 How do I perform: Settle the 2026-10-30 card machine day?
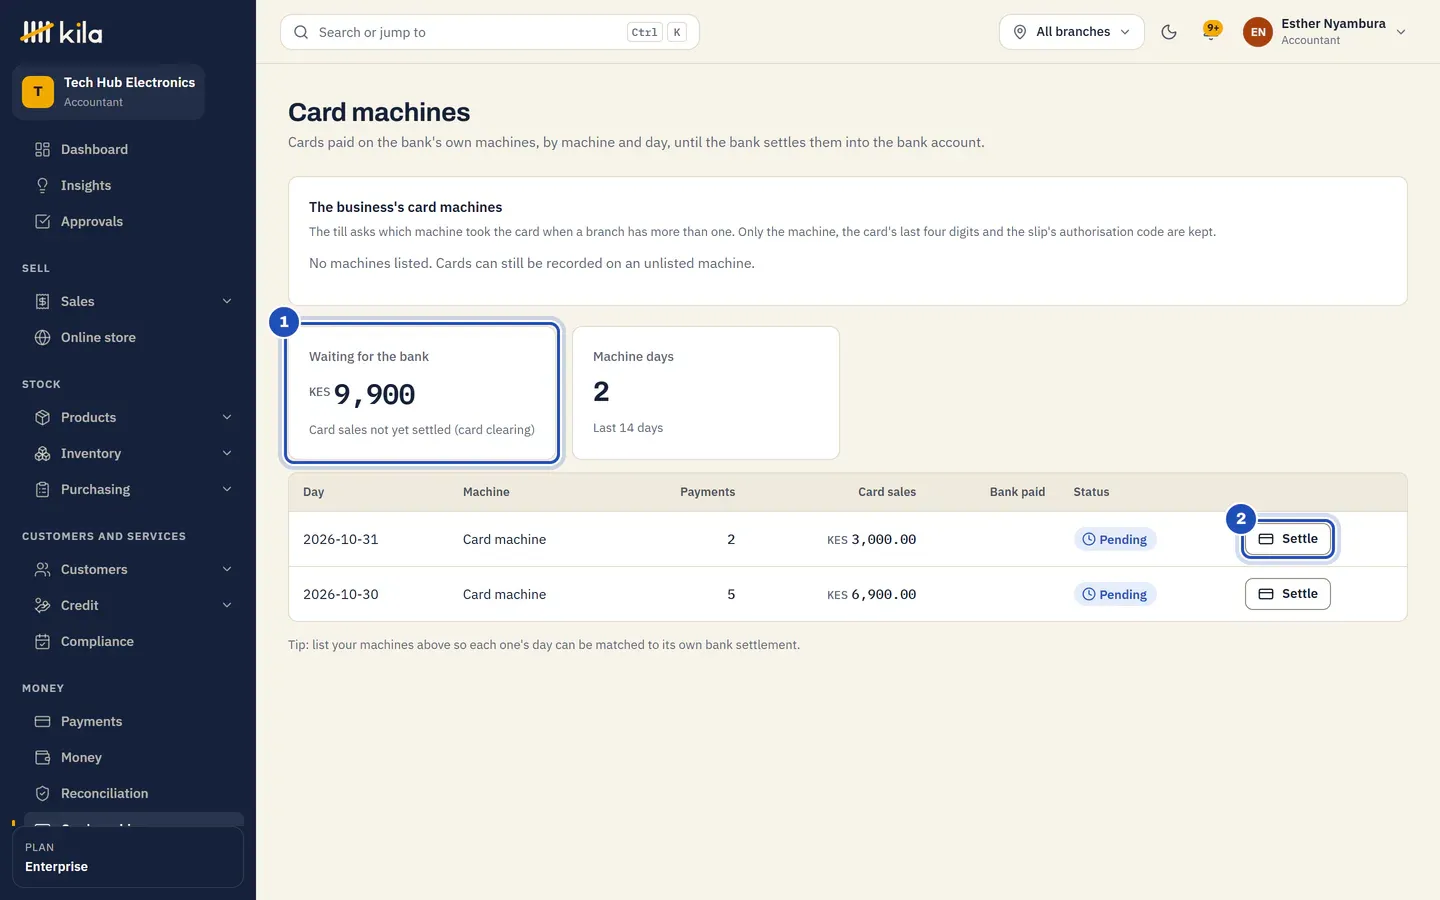coord(1287,594)
